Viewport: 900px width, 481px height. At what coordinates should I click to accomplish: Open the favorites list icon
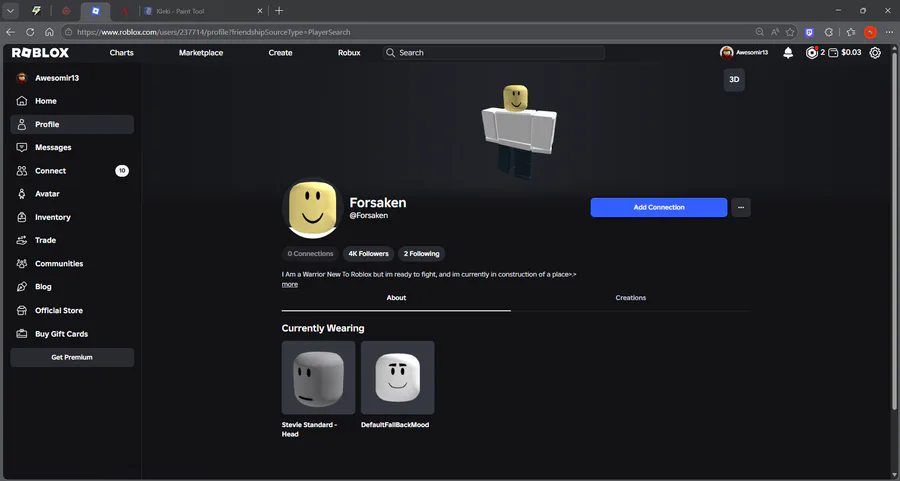(851, 32)
